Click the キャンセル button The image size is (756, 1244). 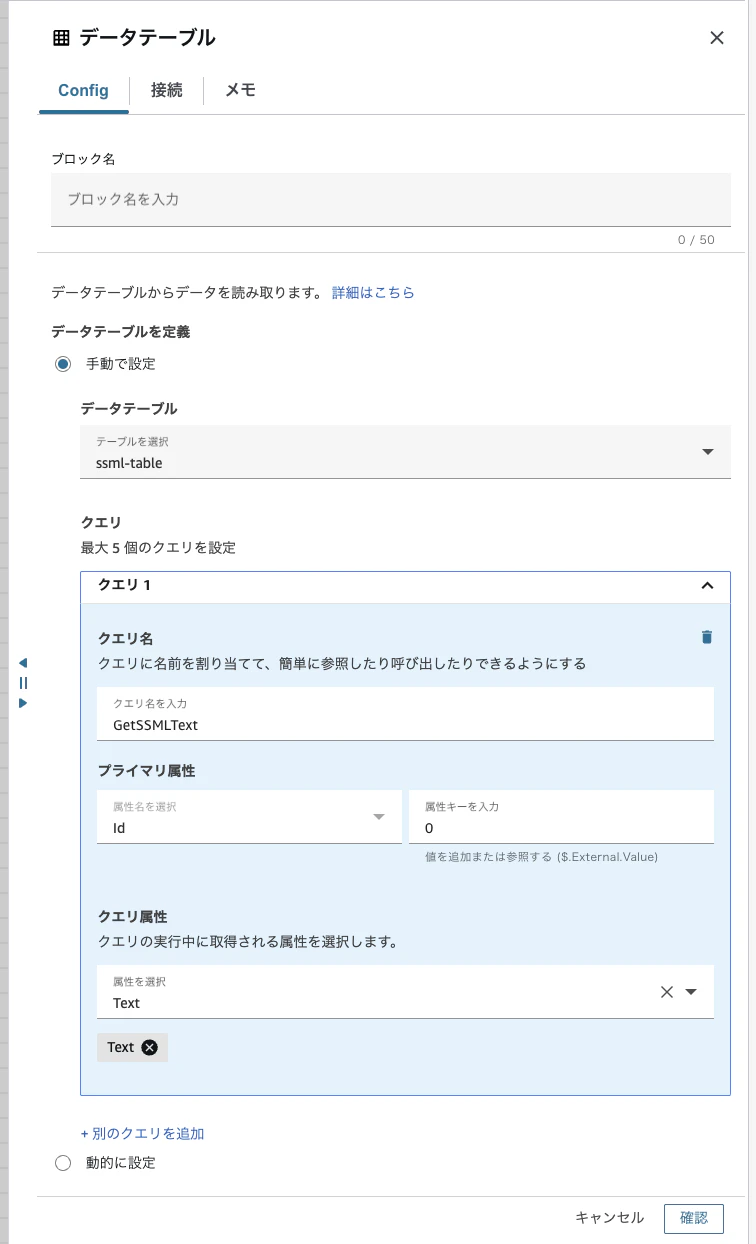tap(610, 1218)
